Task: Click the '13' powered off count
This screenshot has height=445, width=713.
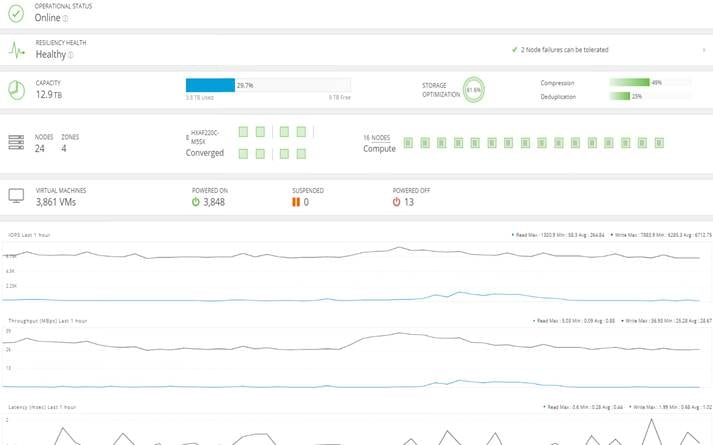Action: [409, 202]
